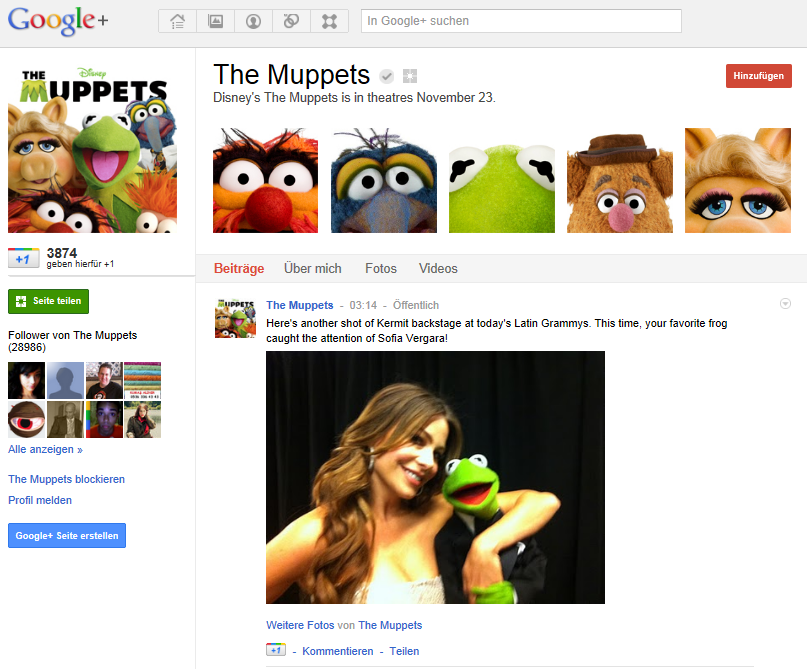Open the Gonzo character photo
Image resolution: width=807 pixels, height=669 pixels.
pos(384,180)
